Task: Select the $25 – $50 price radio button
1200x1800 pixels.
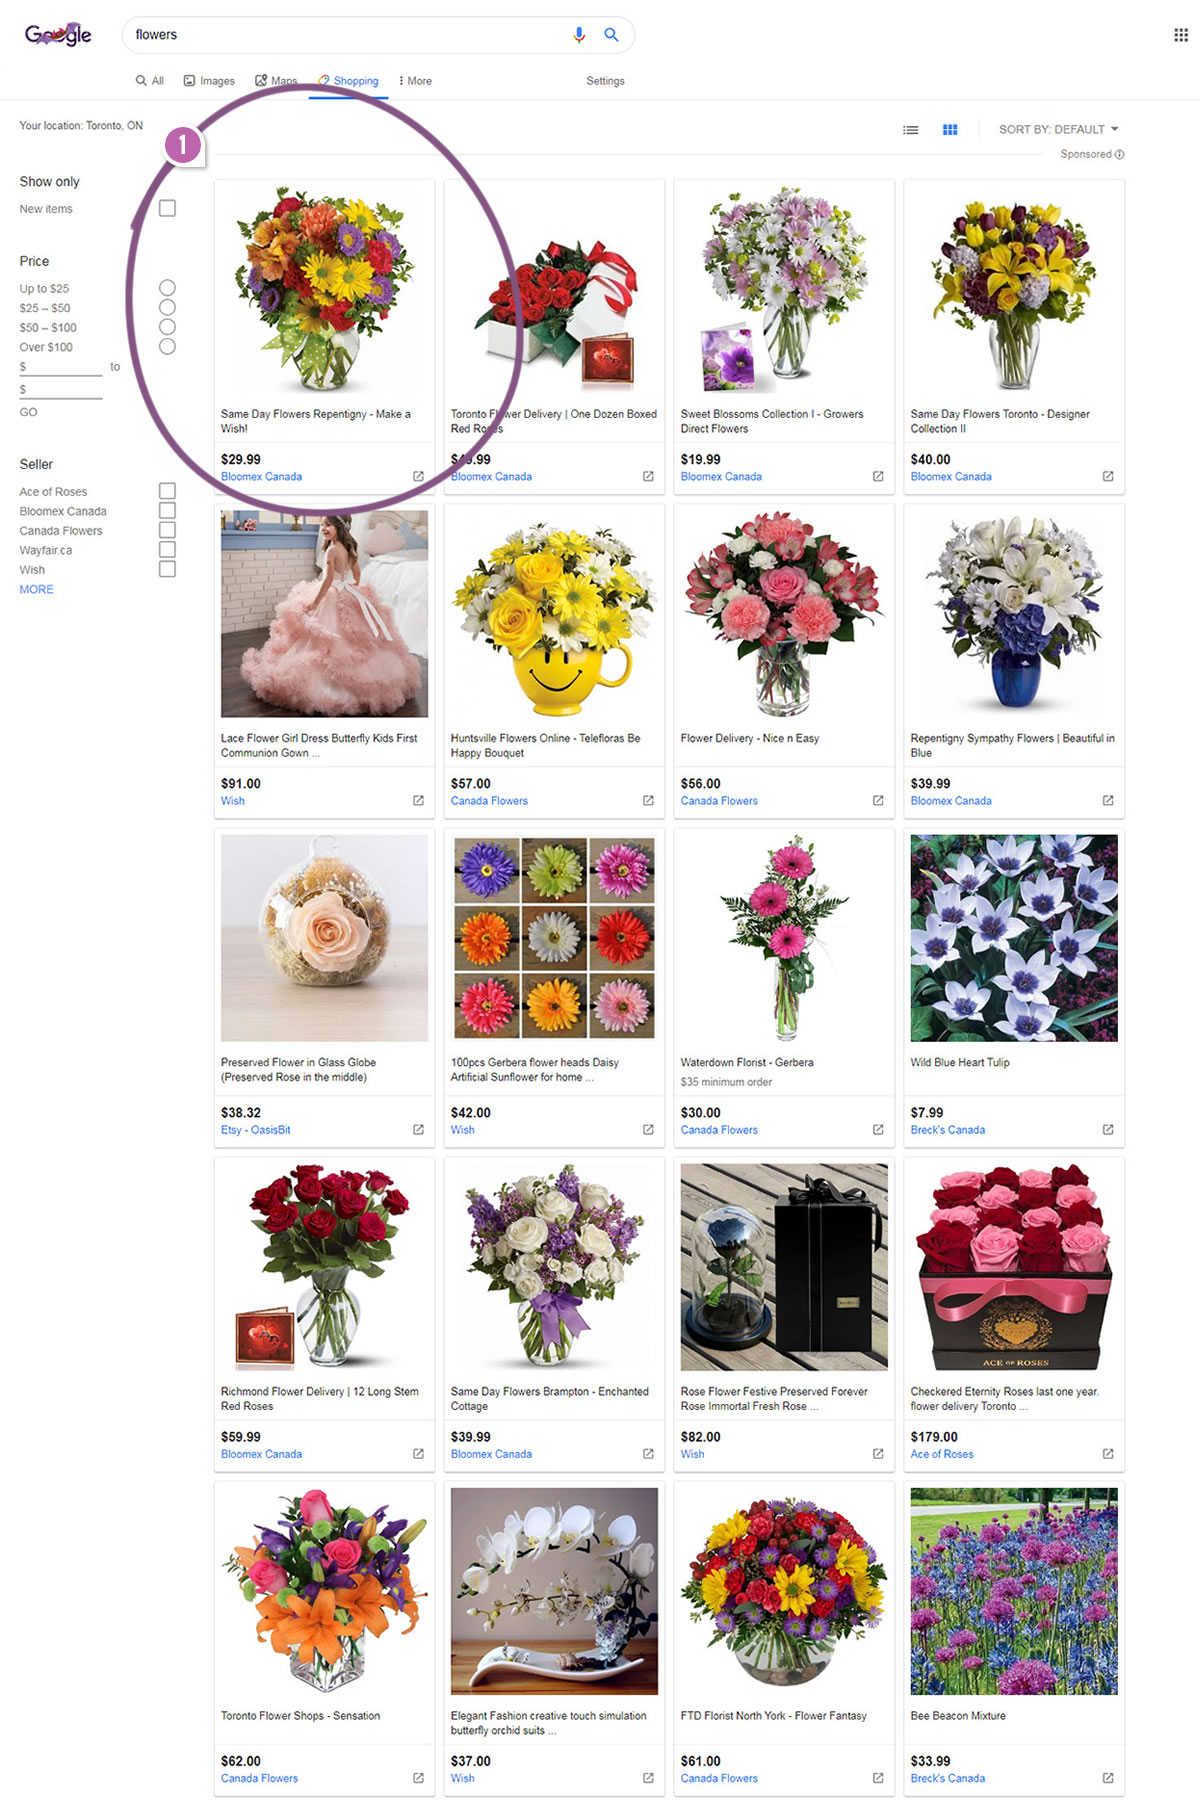Action: coord(168,308)
